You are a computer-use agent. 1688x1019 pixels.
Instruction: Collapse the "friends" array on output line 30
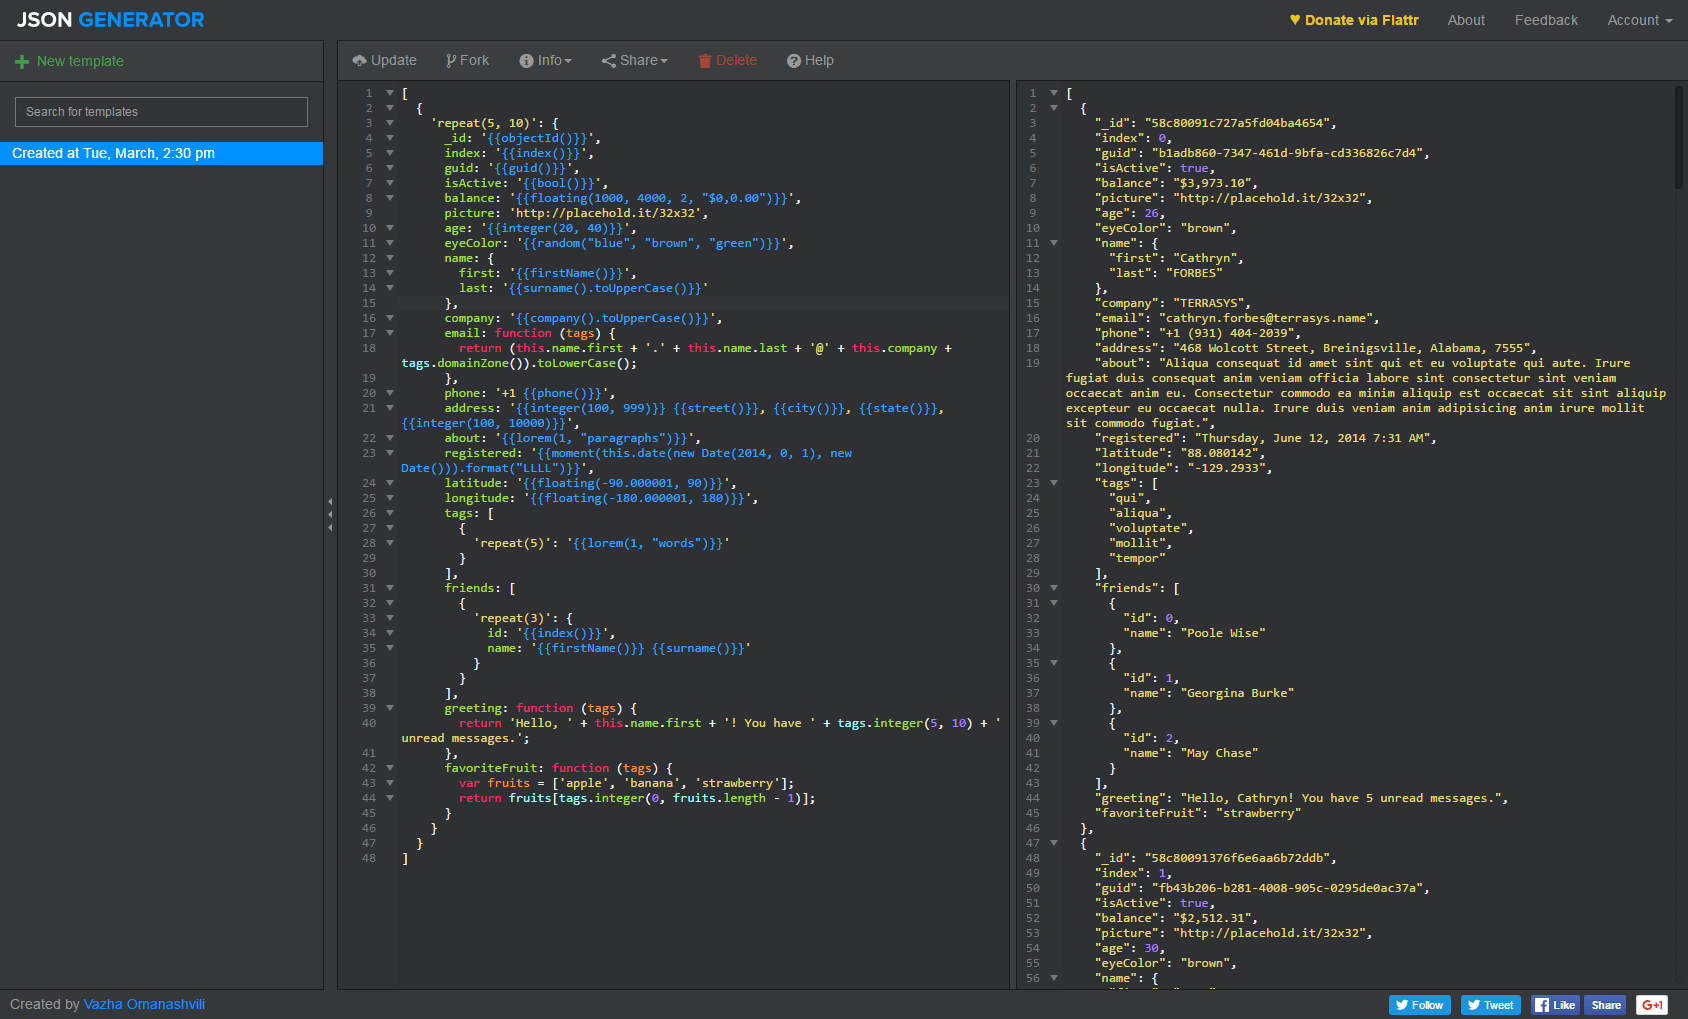1054,588
